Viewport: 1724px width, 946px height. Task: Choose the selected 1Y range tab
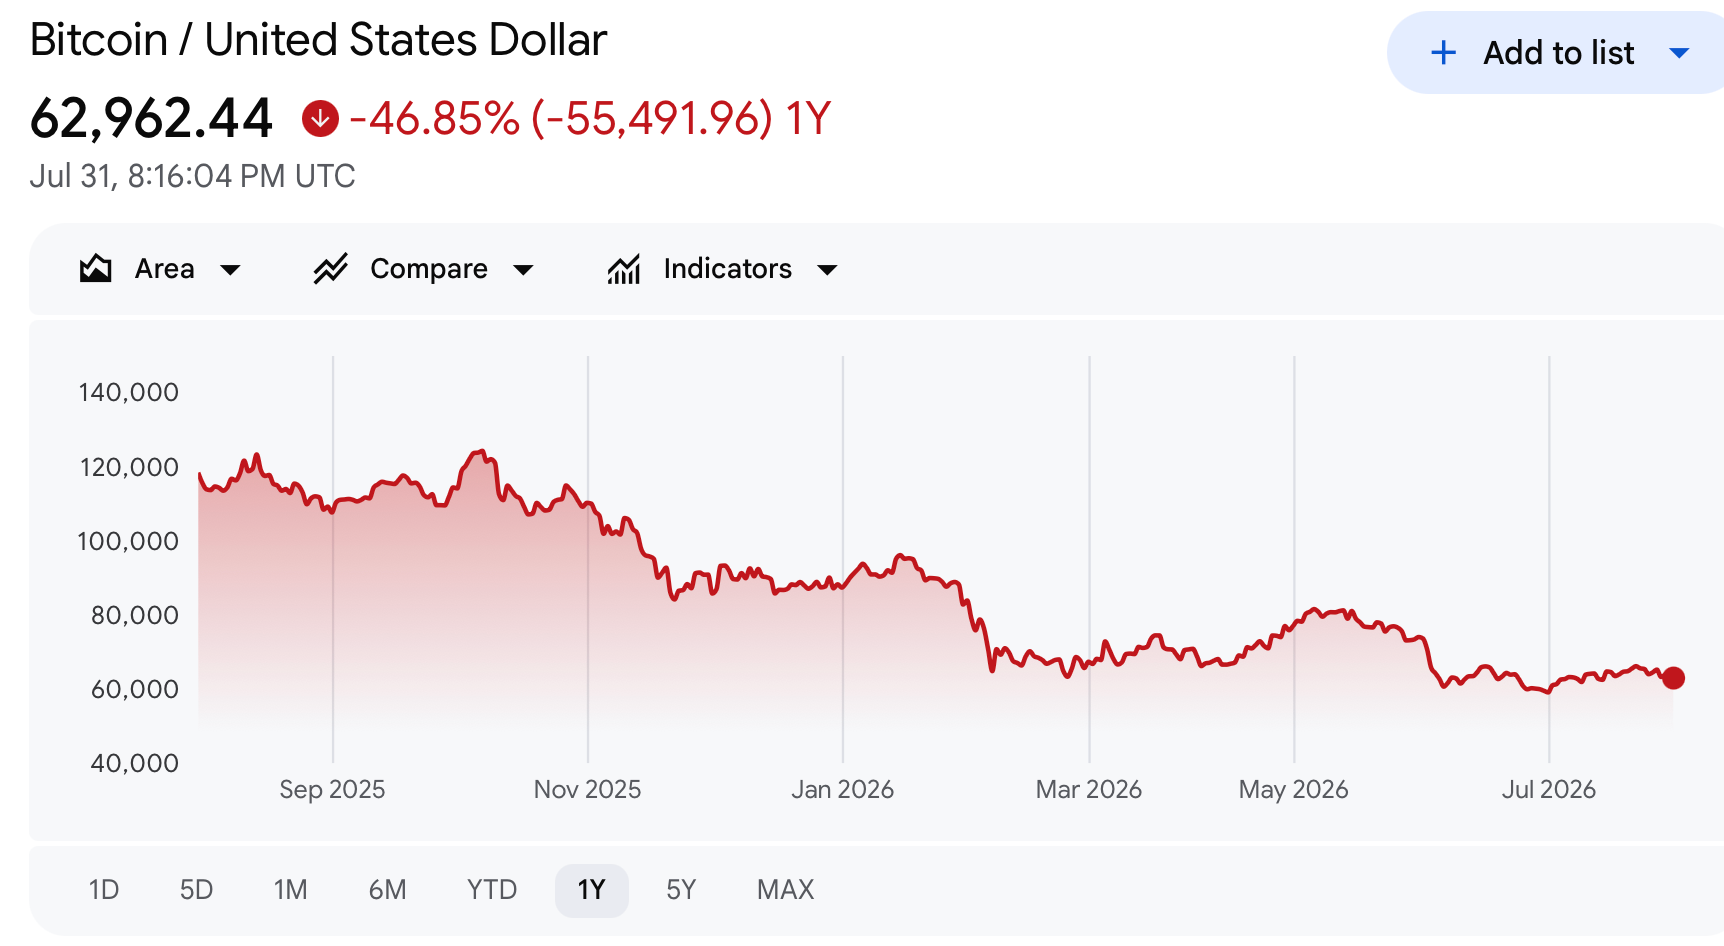592,890
